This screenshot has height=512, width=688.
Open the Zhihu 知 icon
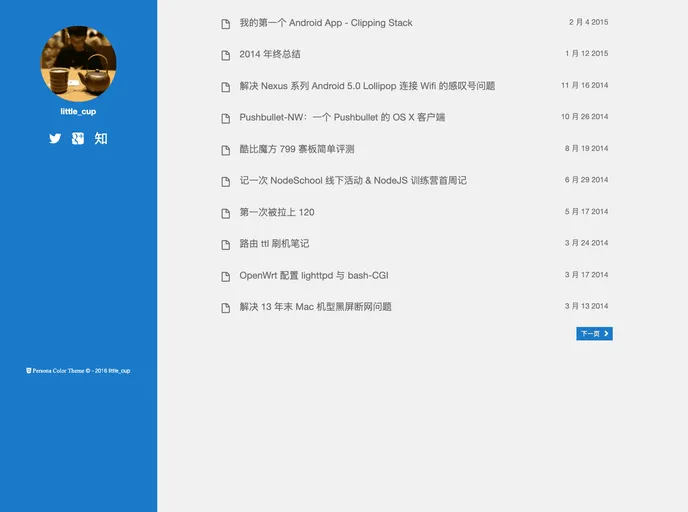pyautogui.click(x=101, y=139)
